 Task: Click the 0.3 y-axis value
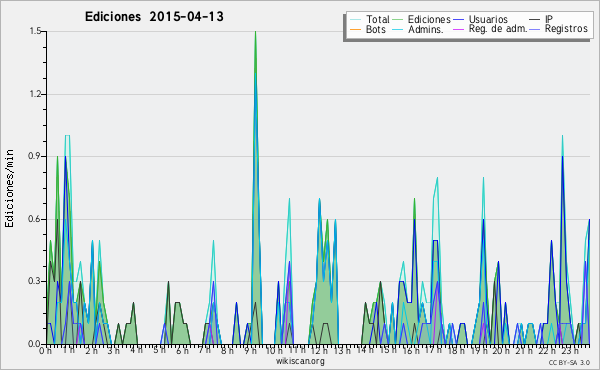click(35, 281)
